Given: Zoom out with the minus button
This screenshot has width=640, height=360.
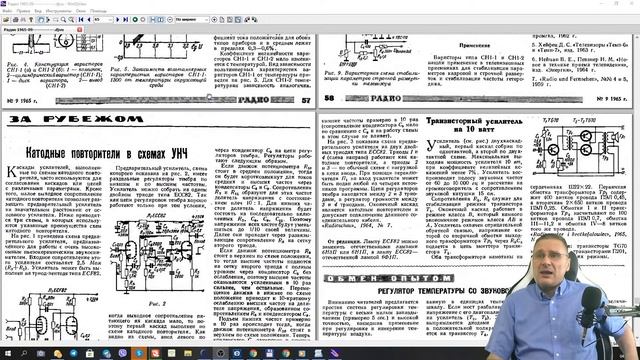Looking at the screenshot, I should point(170,20).
